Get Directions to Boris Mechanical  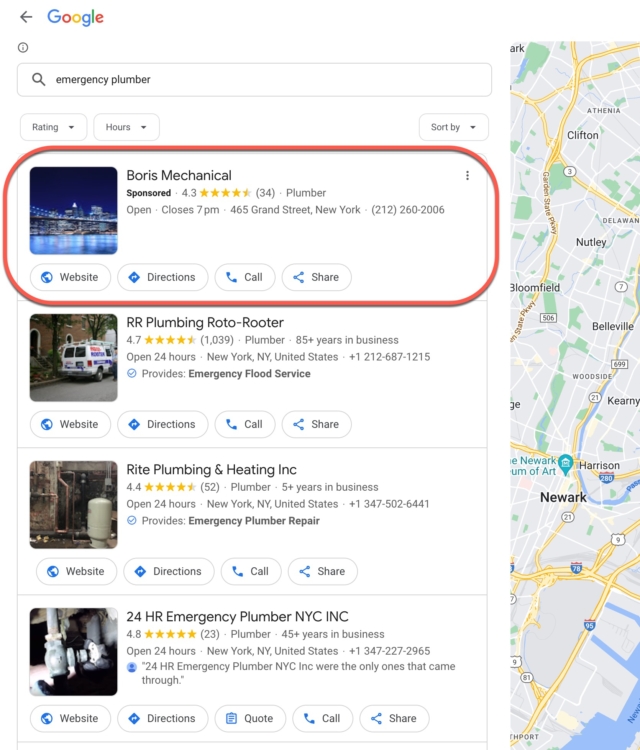[162, 277]
